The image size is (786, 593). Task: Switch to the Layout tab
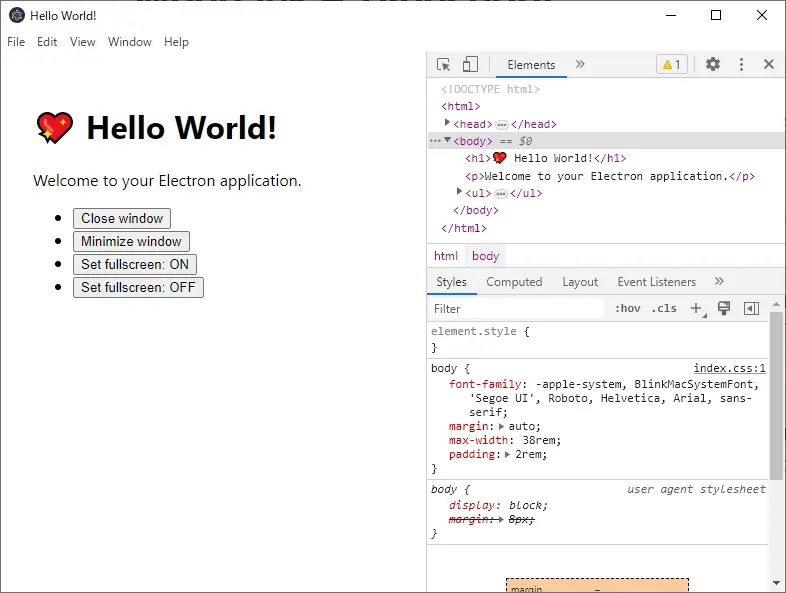click(x=580, y=282)
